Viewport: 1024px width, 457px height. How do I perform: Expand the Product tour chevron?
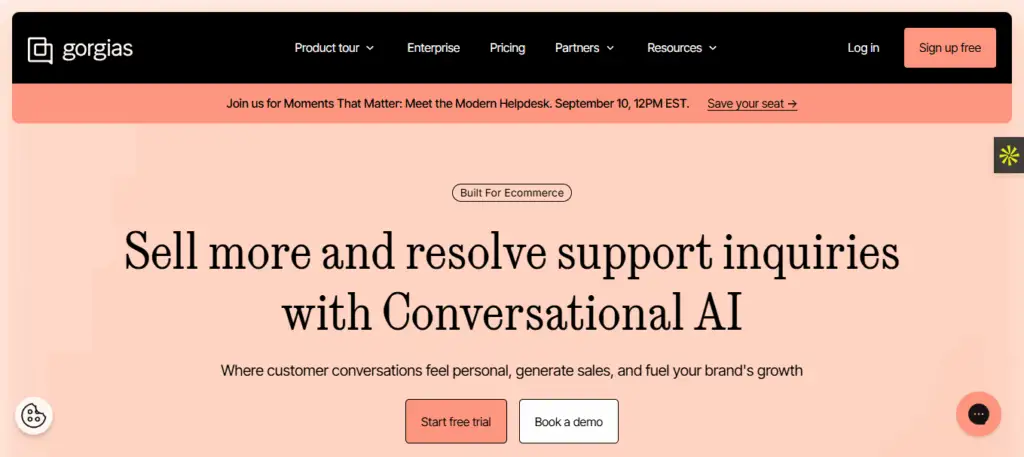[x=370, y=48]
